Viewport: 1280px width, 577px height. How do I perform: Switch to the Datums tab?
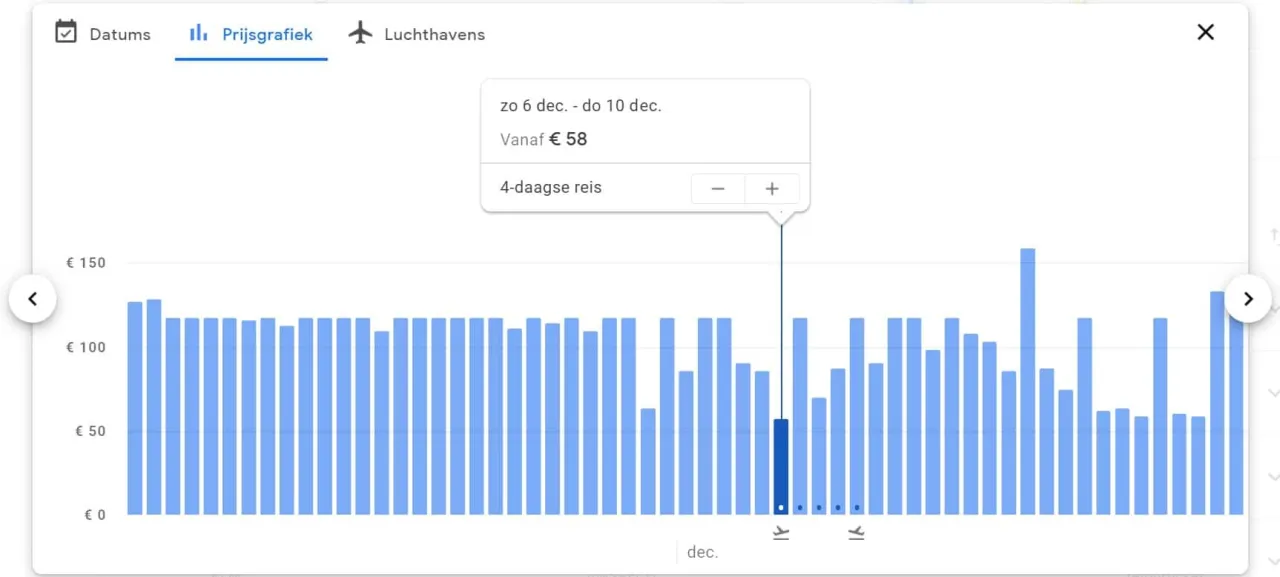tap(120, 34)
